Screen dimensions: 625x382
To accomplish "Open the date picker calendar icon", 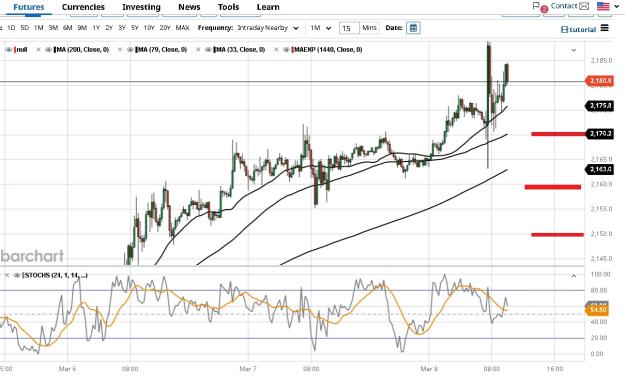I will click(x=413, y=28).
